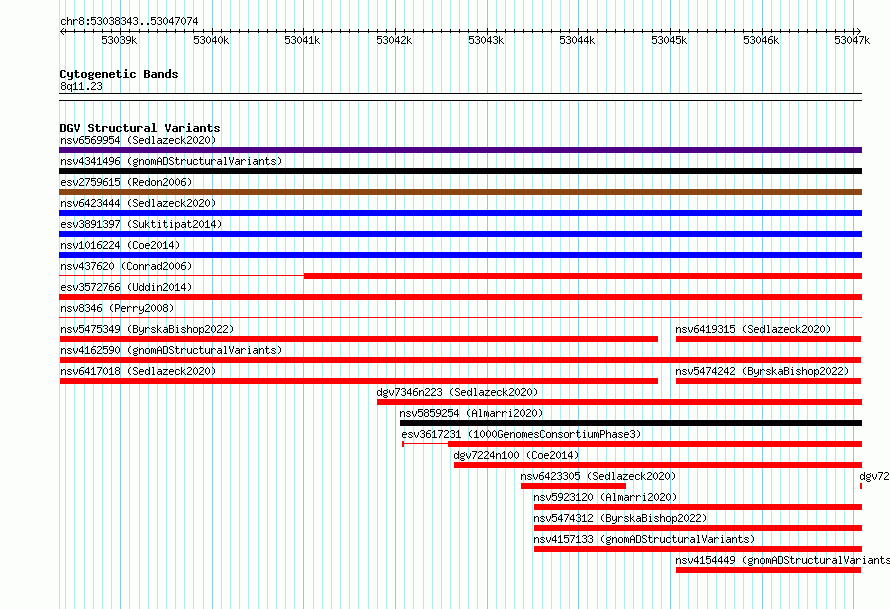Open nsv8346 (Perry2008) label
890x609 pixels.
(117, 308)
